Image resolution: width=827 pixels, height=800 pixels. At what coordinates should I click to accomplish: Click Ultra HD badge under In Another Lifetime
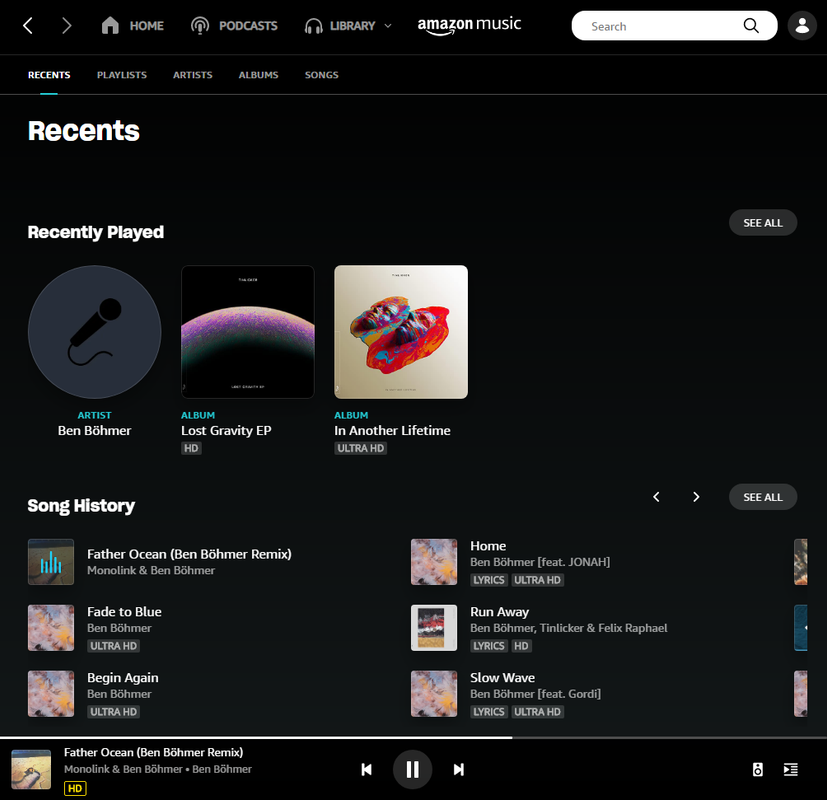click(360, 448)
